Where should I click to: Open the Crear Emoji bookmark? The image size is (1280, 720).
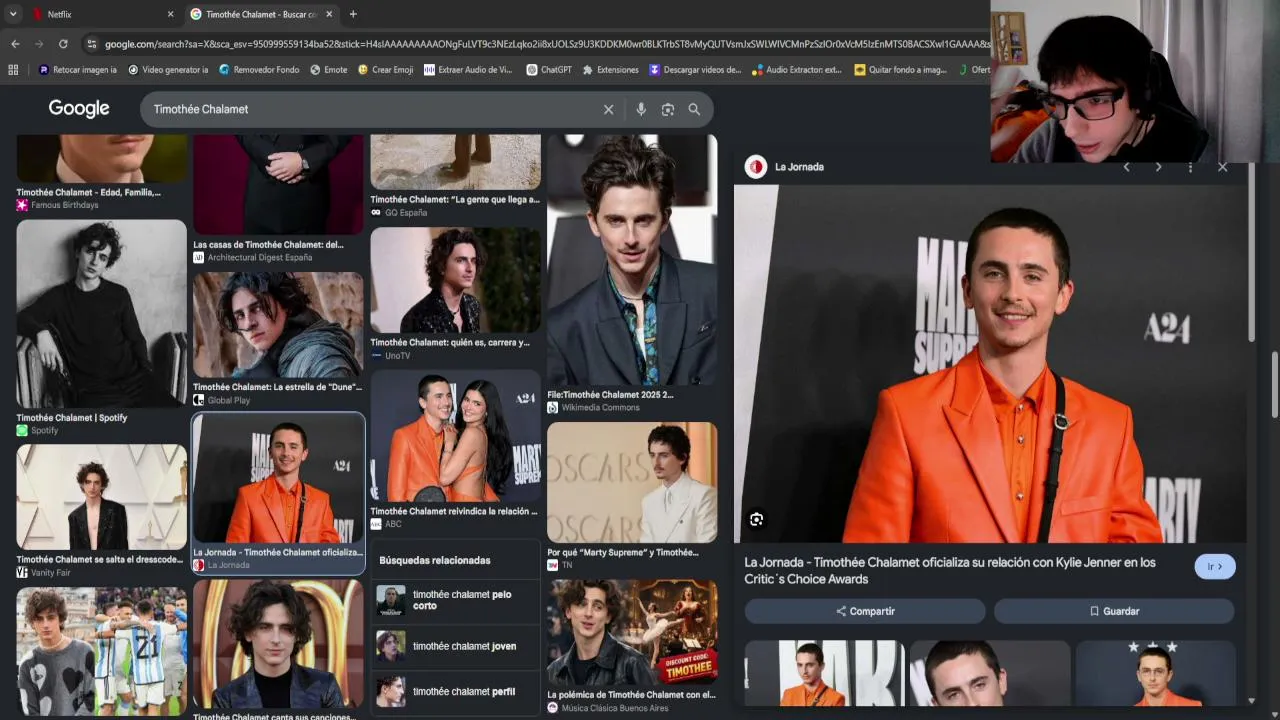click(386, 70)
